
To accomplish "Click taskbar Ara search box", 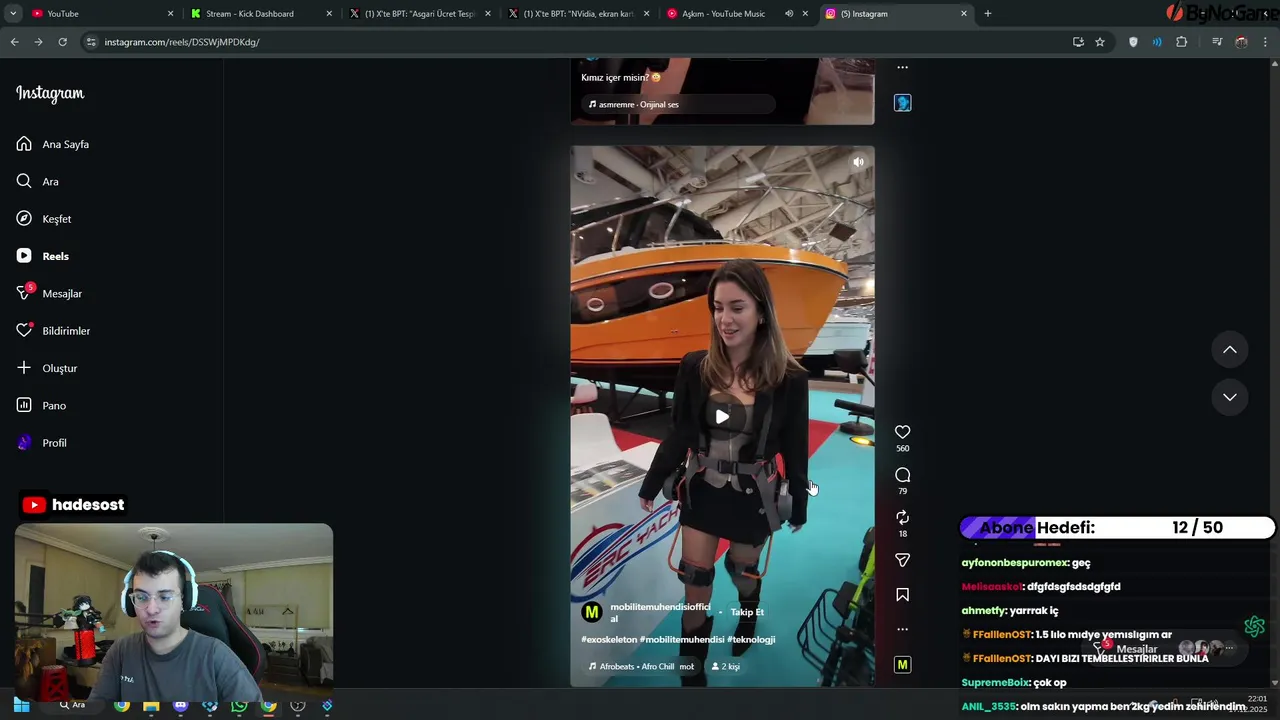I will [73, 705].
